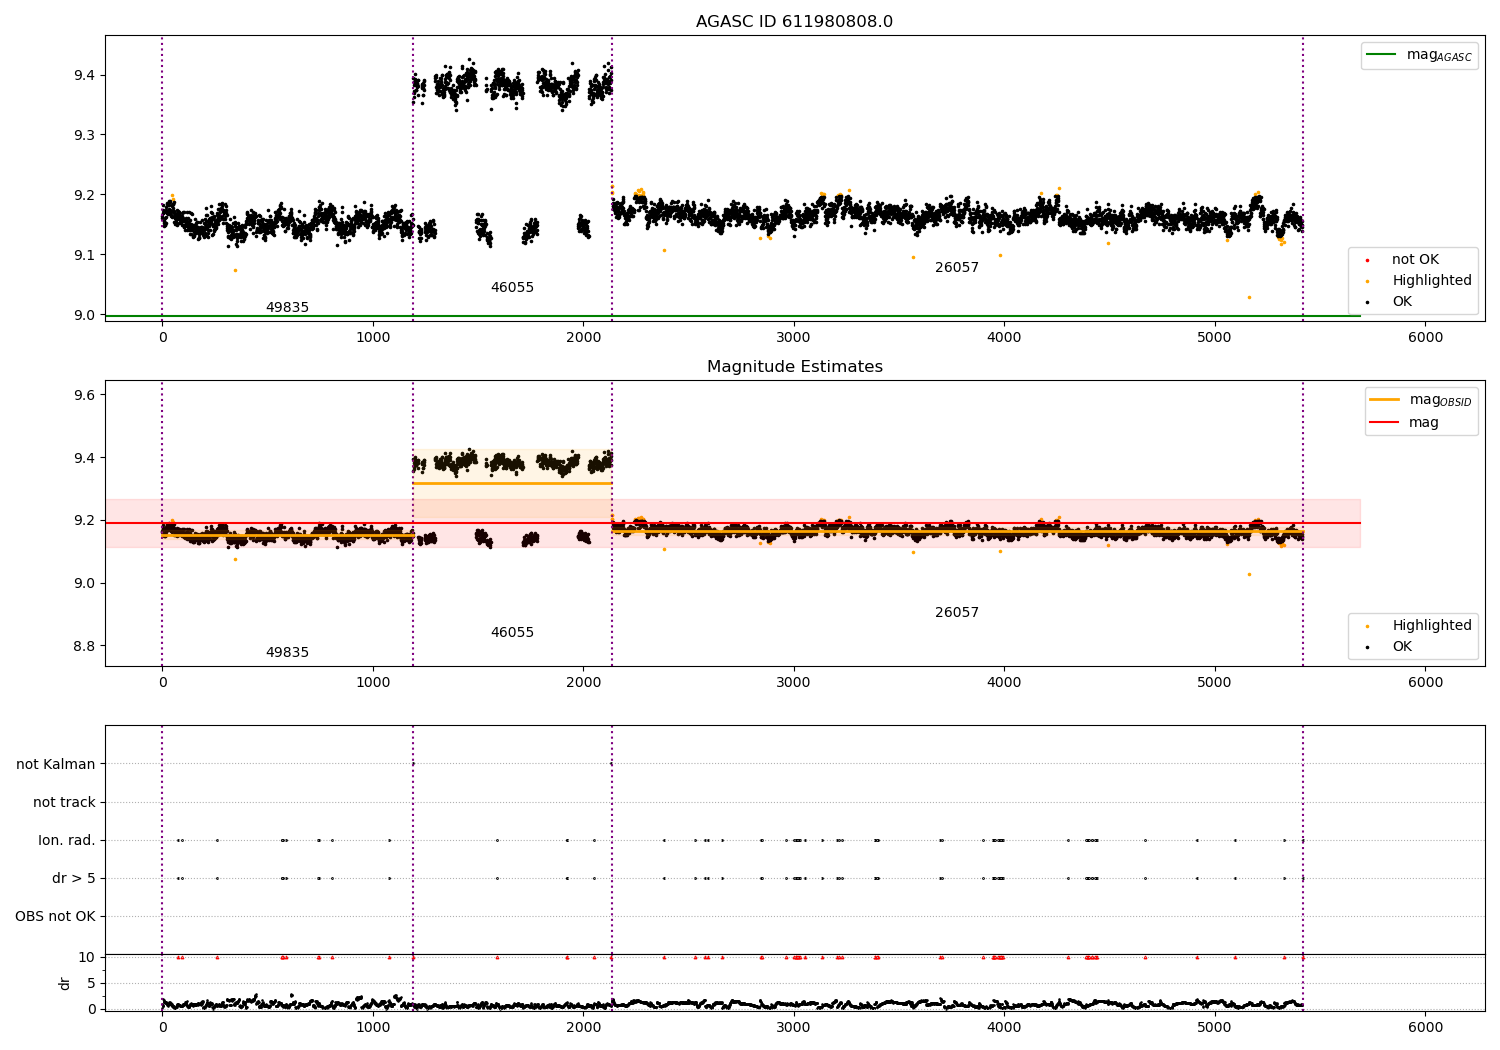Click the title "AGASC ID 611980808.0"
This screenshot has height=1050, width=1500.
[x=795, y=22]
